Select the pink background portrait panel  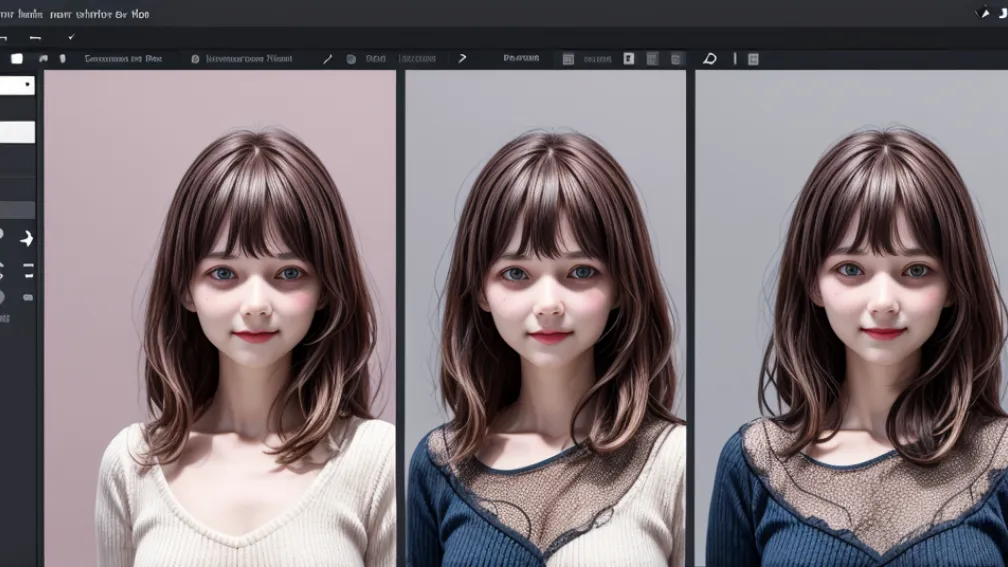(220, 318)
